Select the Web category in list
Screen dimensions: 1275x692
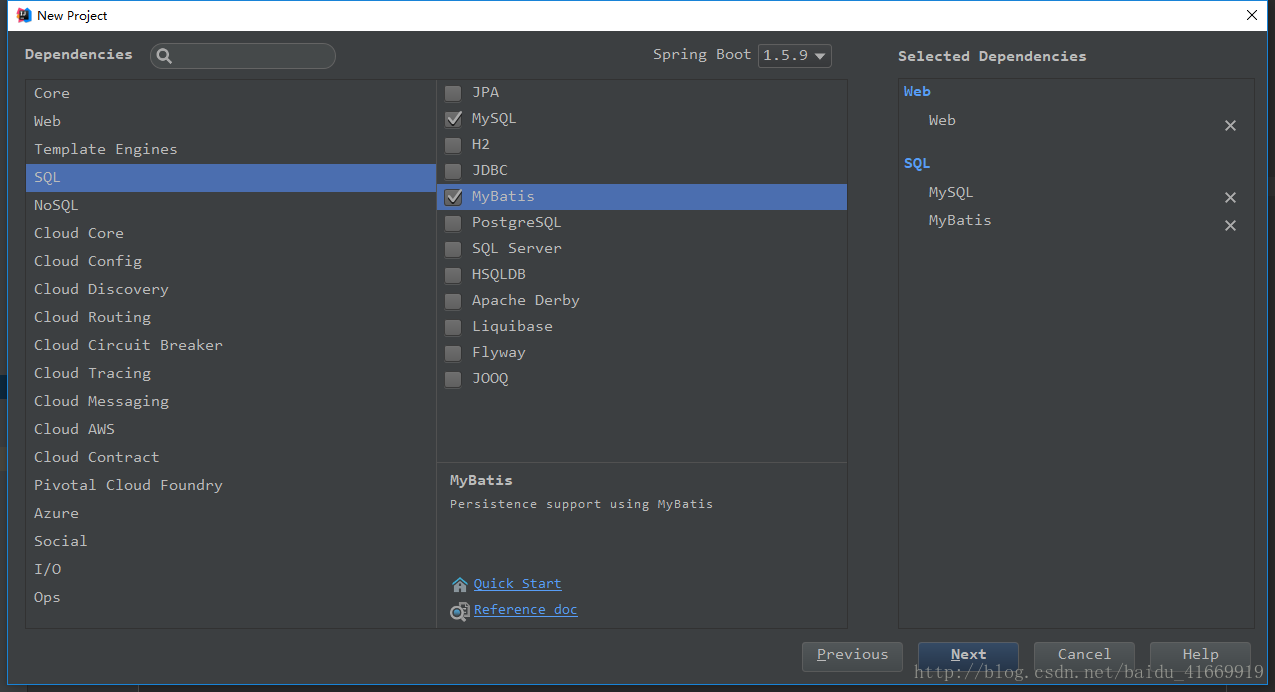231,121
